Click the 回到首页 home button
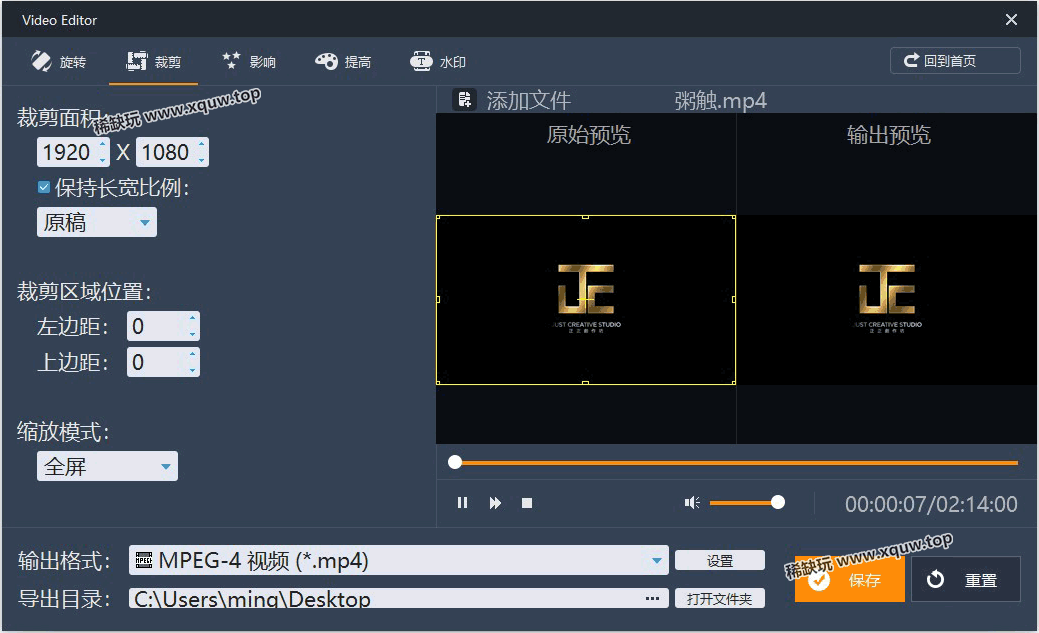Screen dimensions: 1039x633 coord(955,60)
